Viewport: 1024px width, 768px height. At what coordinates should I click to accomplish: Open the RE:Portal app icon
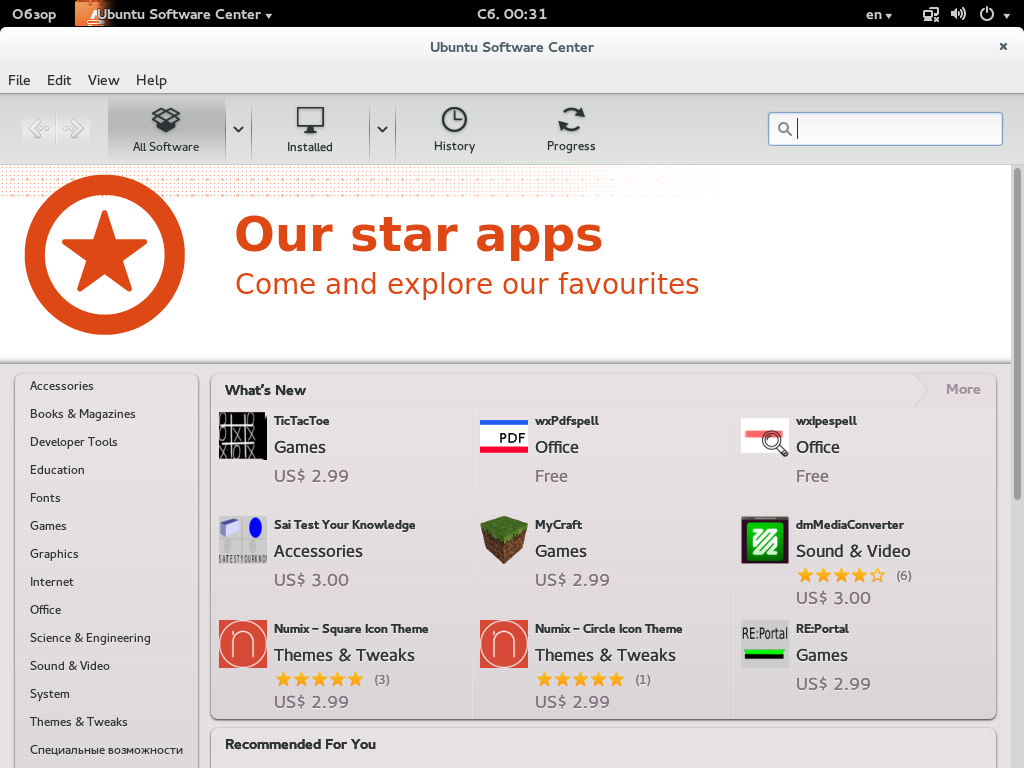tap(765, 644)
